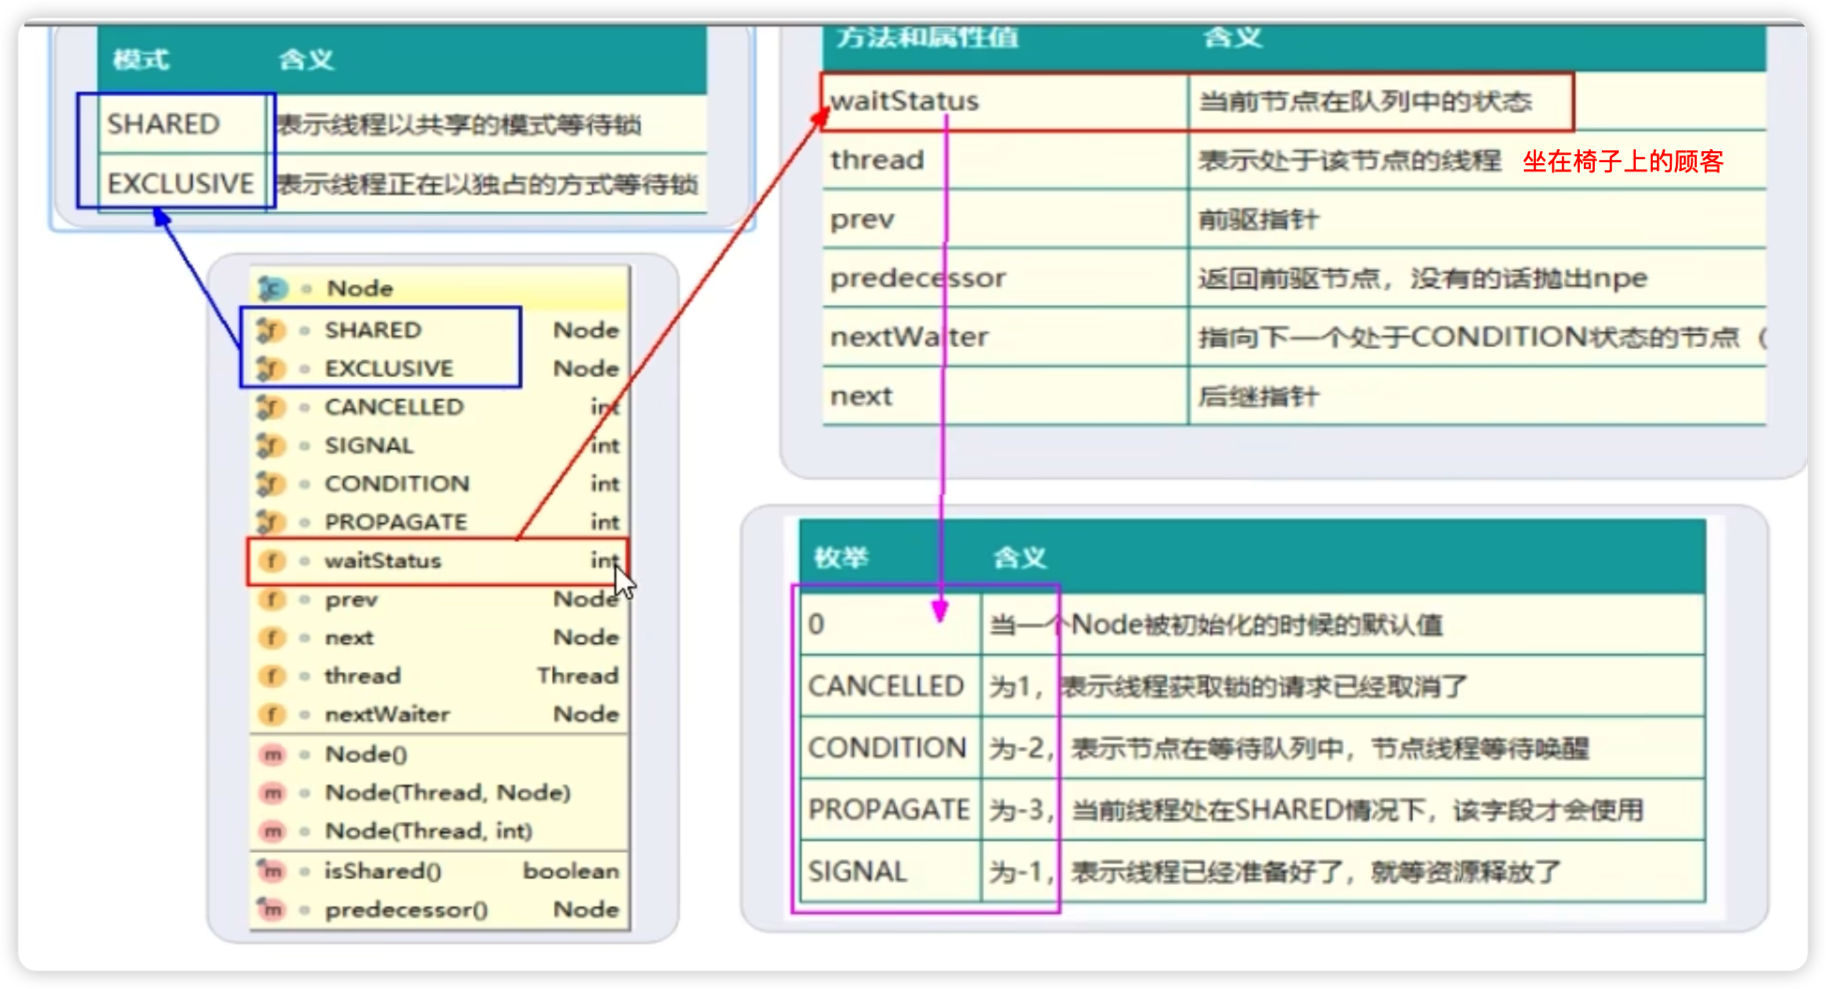1826x989 pixels.
Task: Click the field icon beside SIGNAL in structure
Action: click(271, 445)
